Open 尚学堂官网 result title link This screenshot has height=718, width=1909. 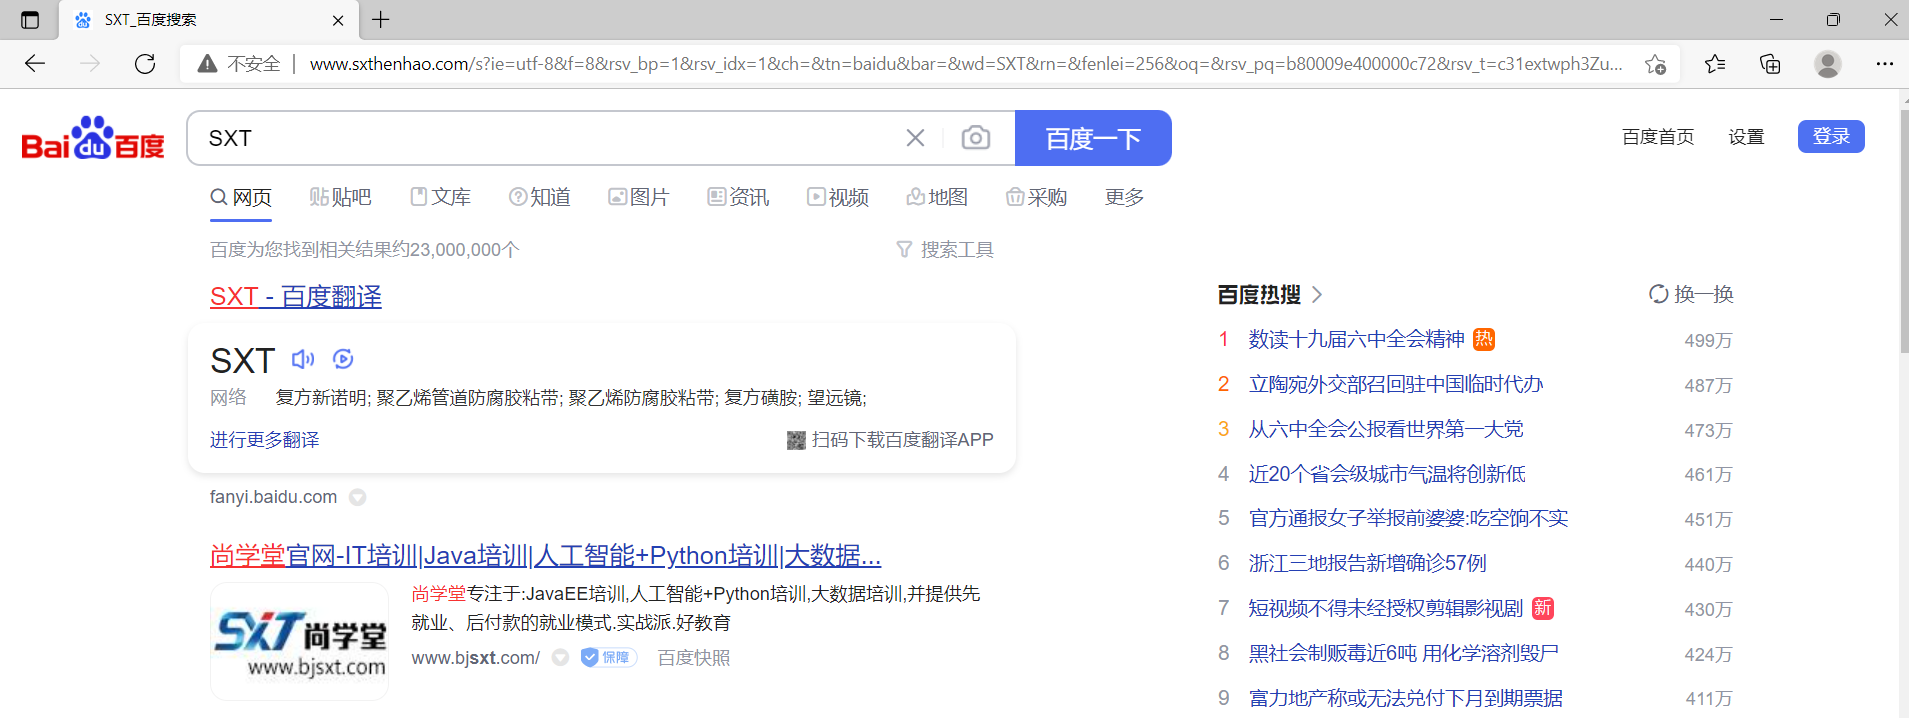(546, 555)
